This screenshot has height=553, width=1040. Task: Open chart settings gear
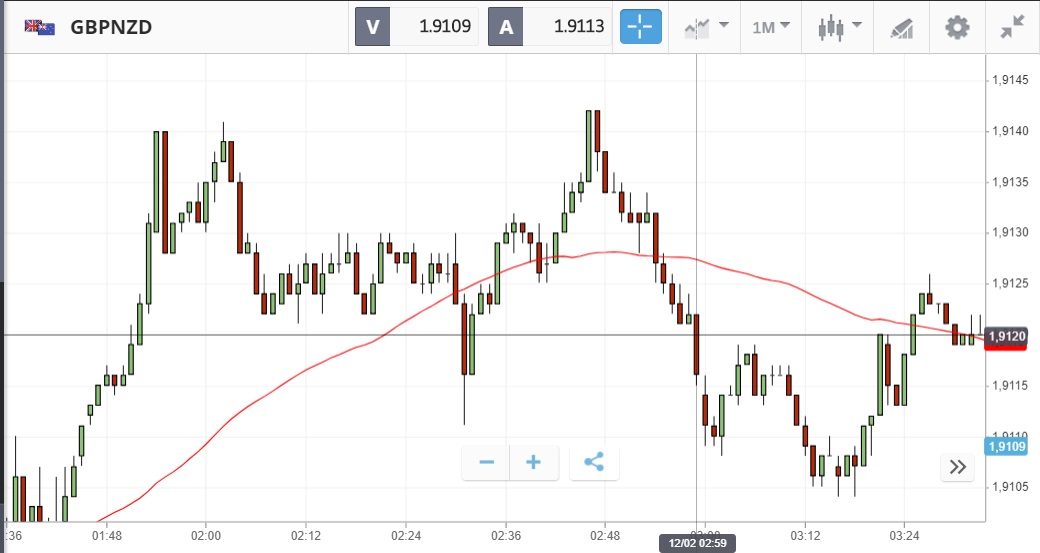pyautogui.click(x=957, y=27)
